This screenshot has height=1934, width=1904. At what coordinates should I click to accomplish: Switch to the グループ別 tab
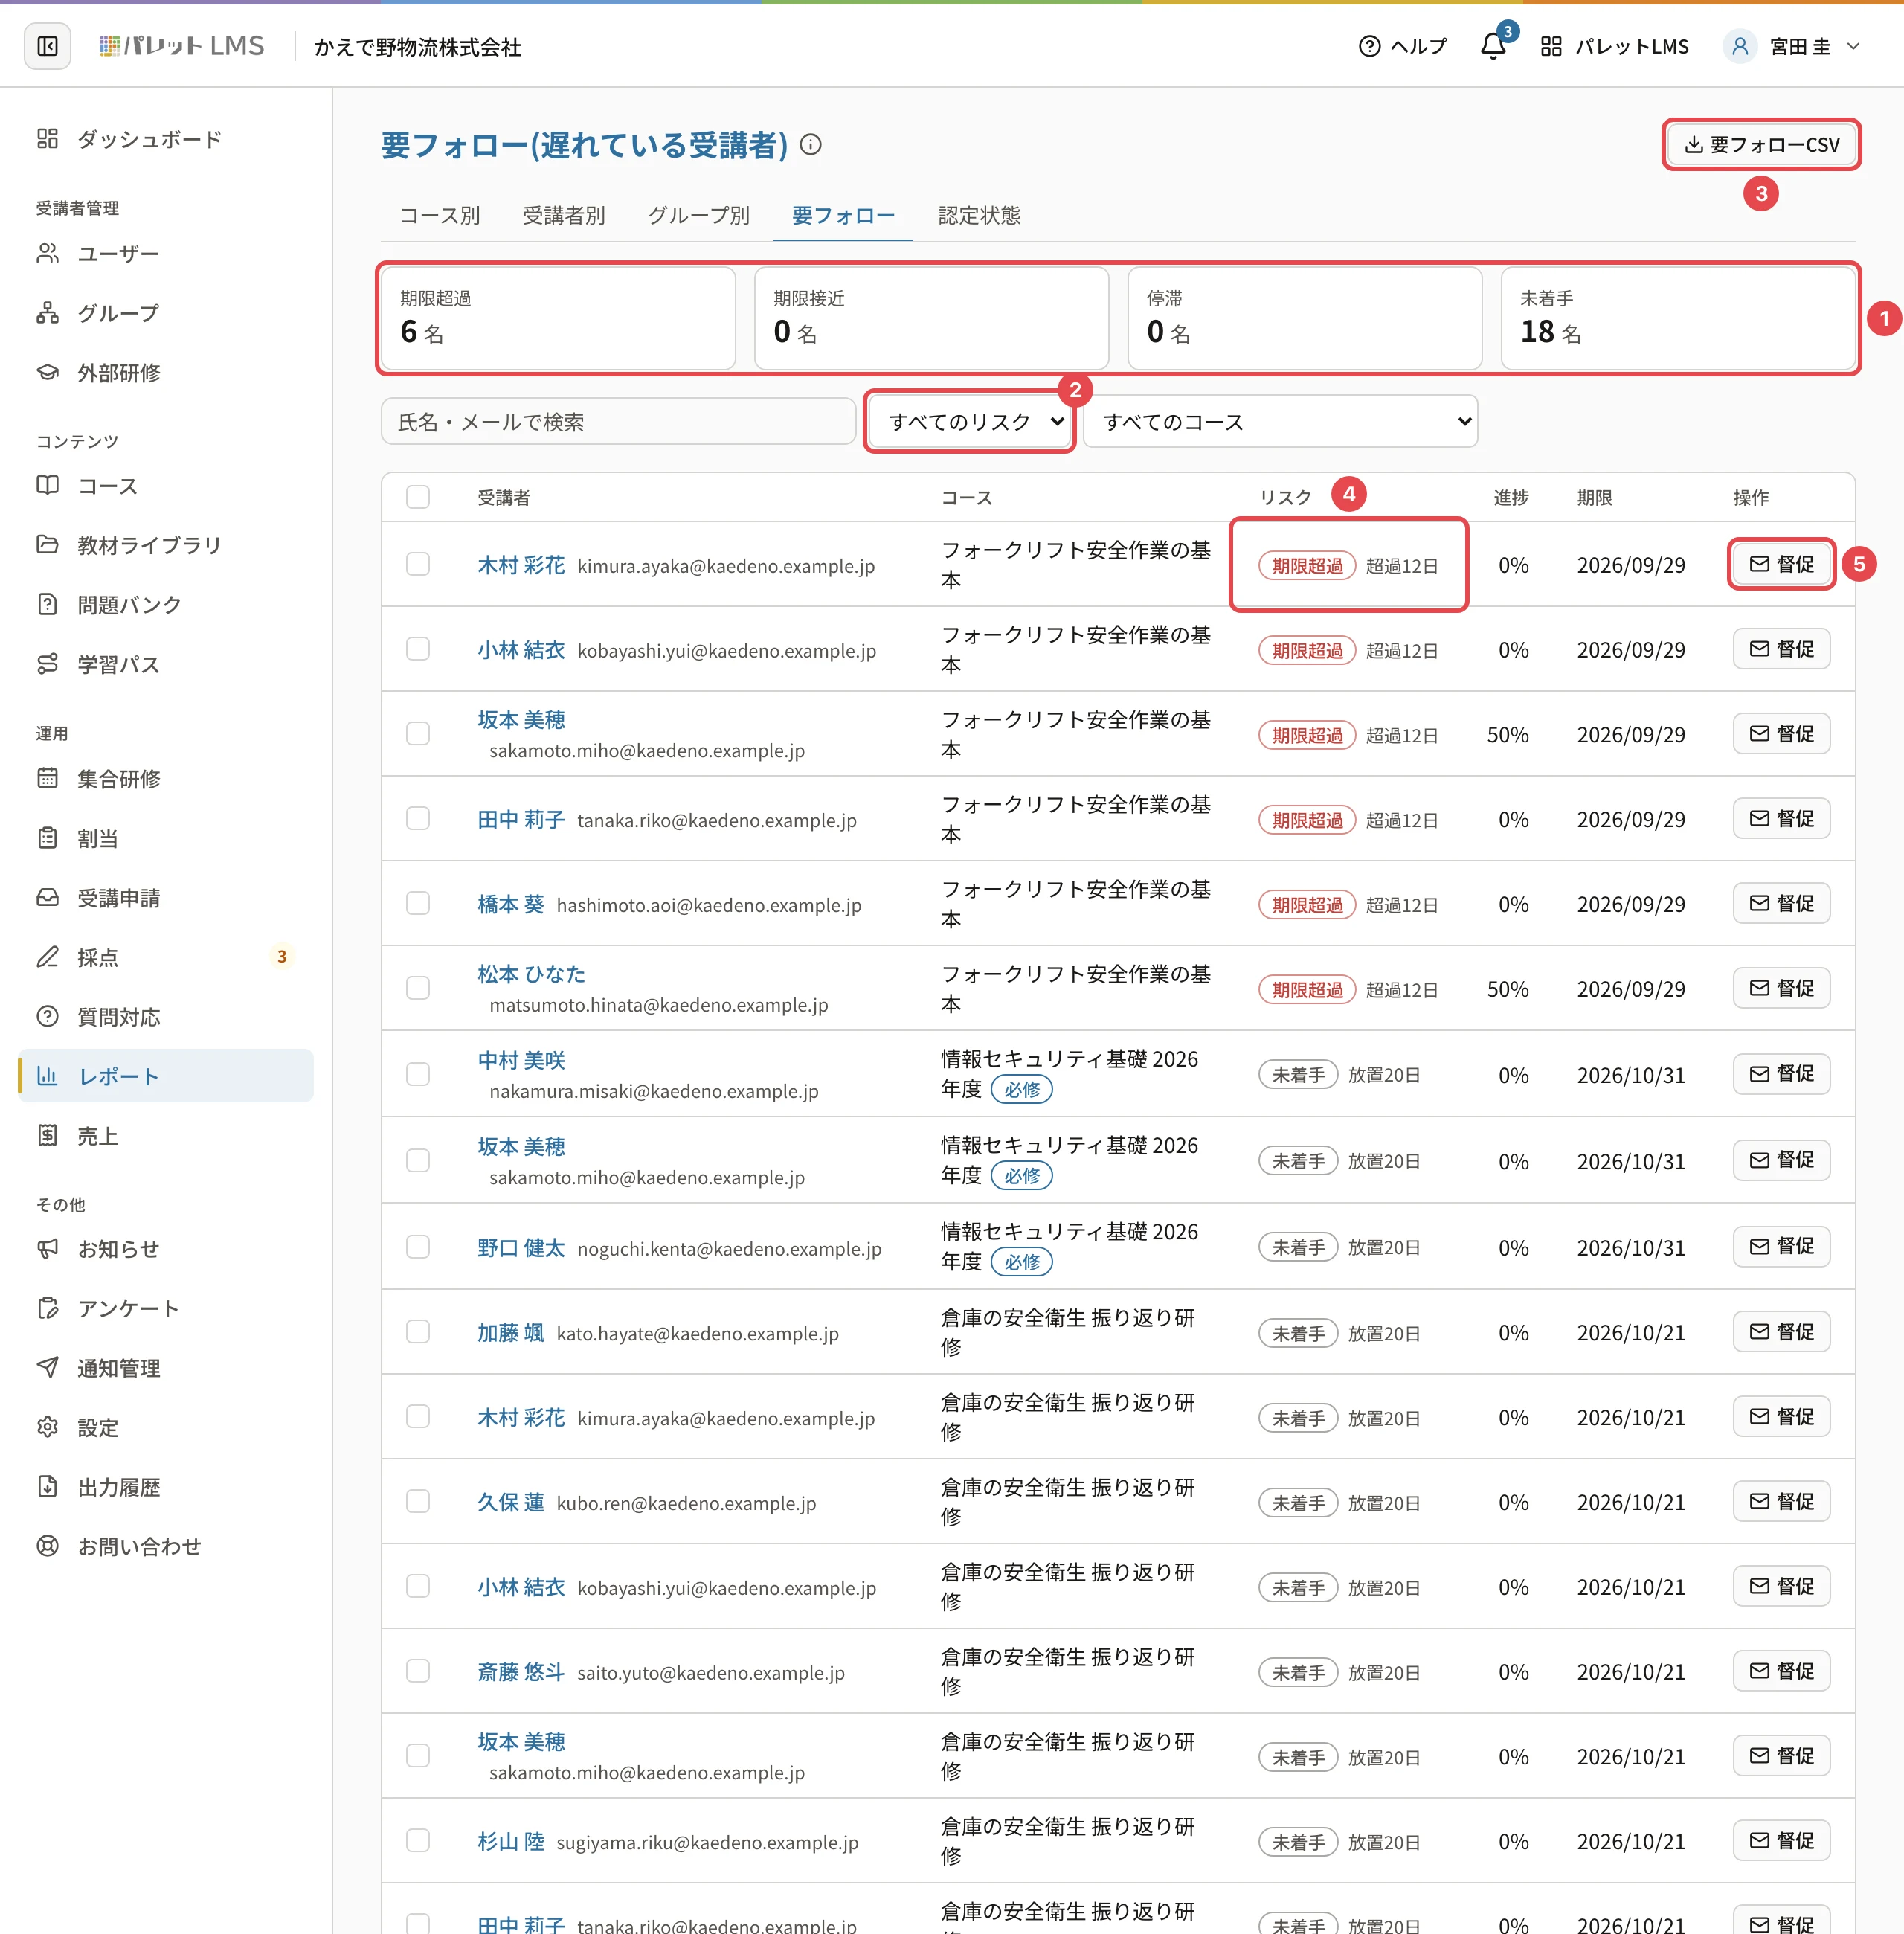pos(699,215)
